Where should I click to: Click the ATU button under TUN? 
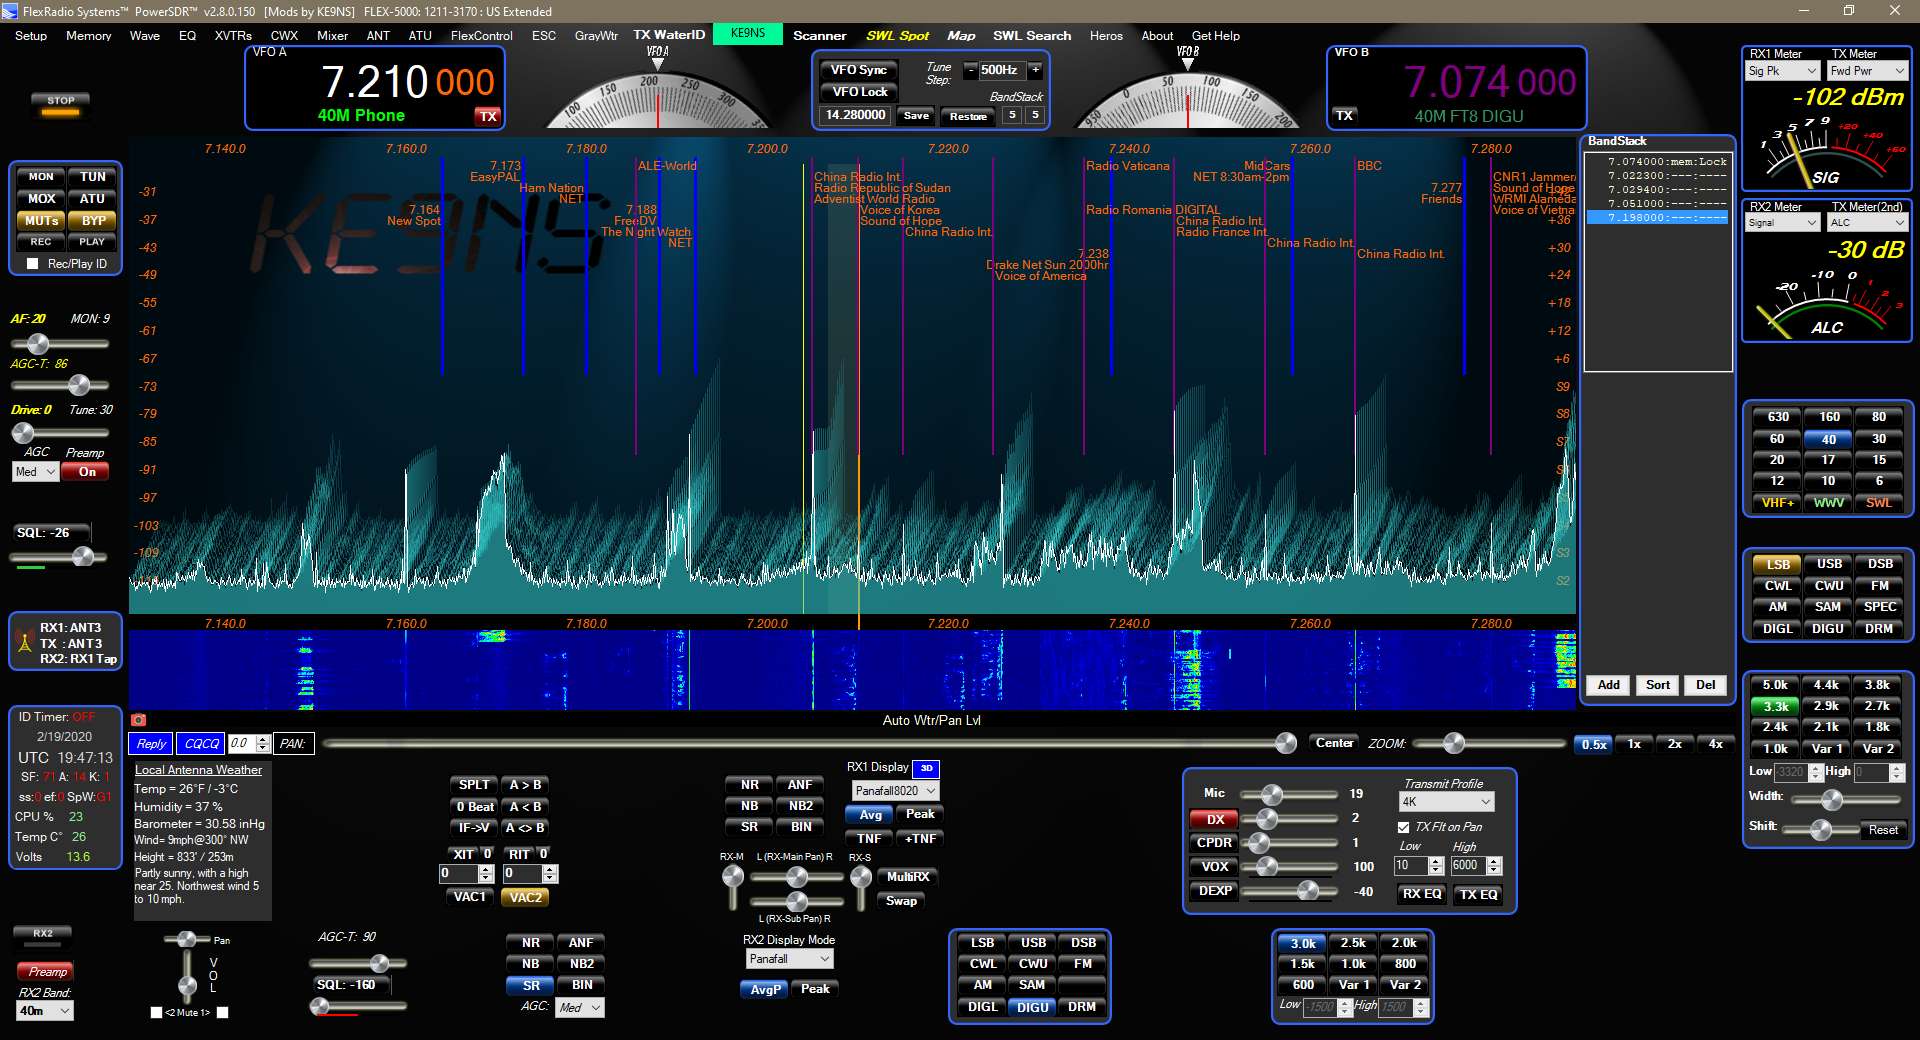(92, 199)
